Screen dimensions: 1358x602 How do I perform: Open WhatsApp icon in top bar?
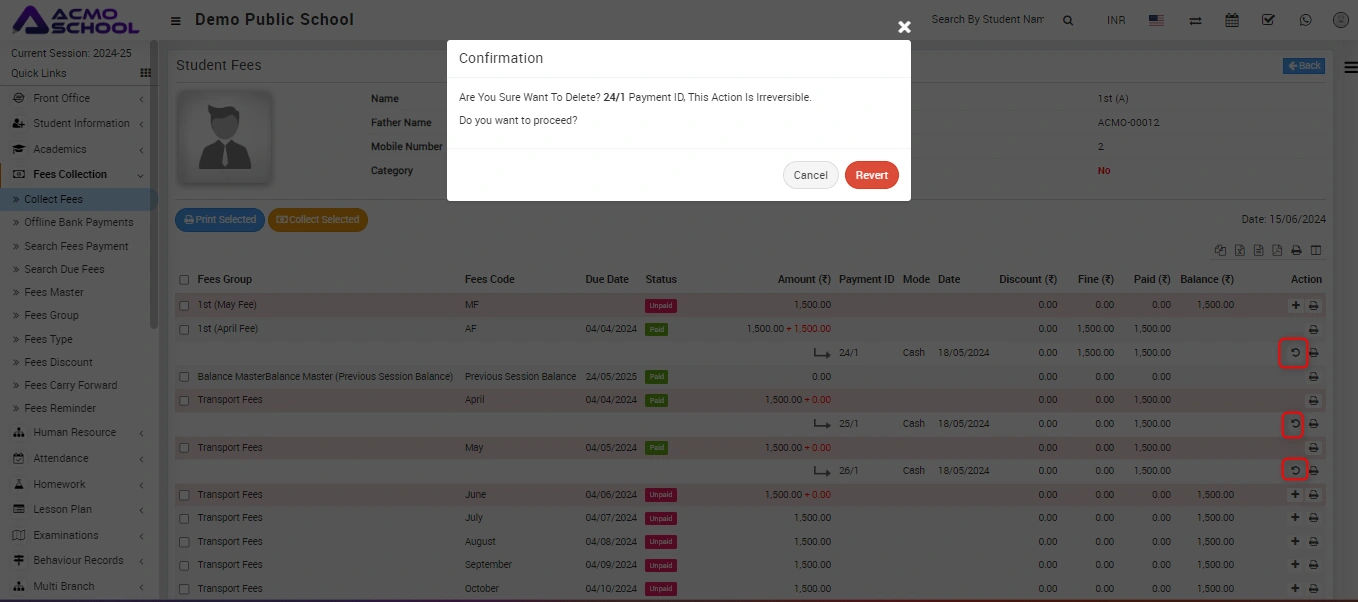tap(1305, 20)
